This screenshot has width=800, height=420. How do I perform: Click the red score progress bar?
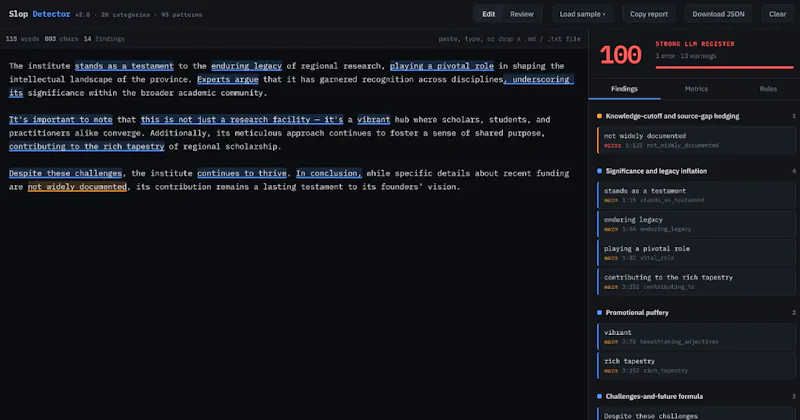[x=724, y=67]
